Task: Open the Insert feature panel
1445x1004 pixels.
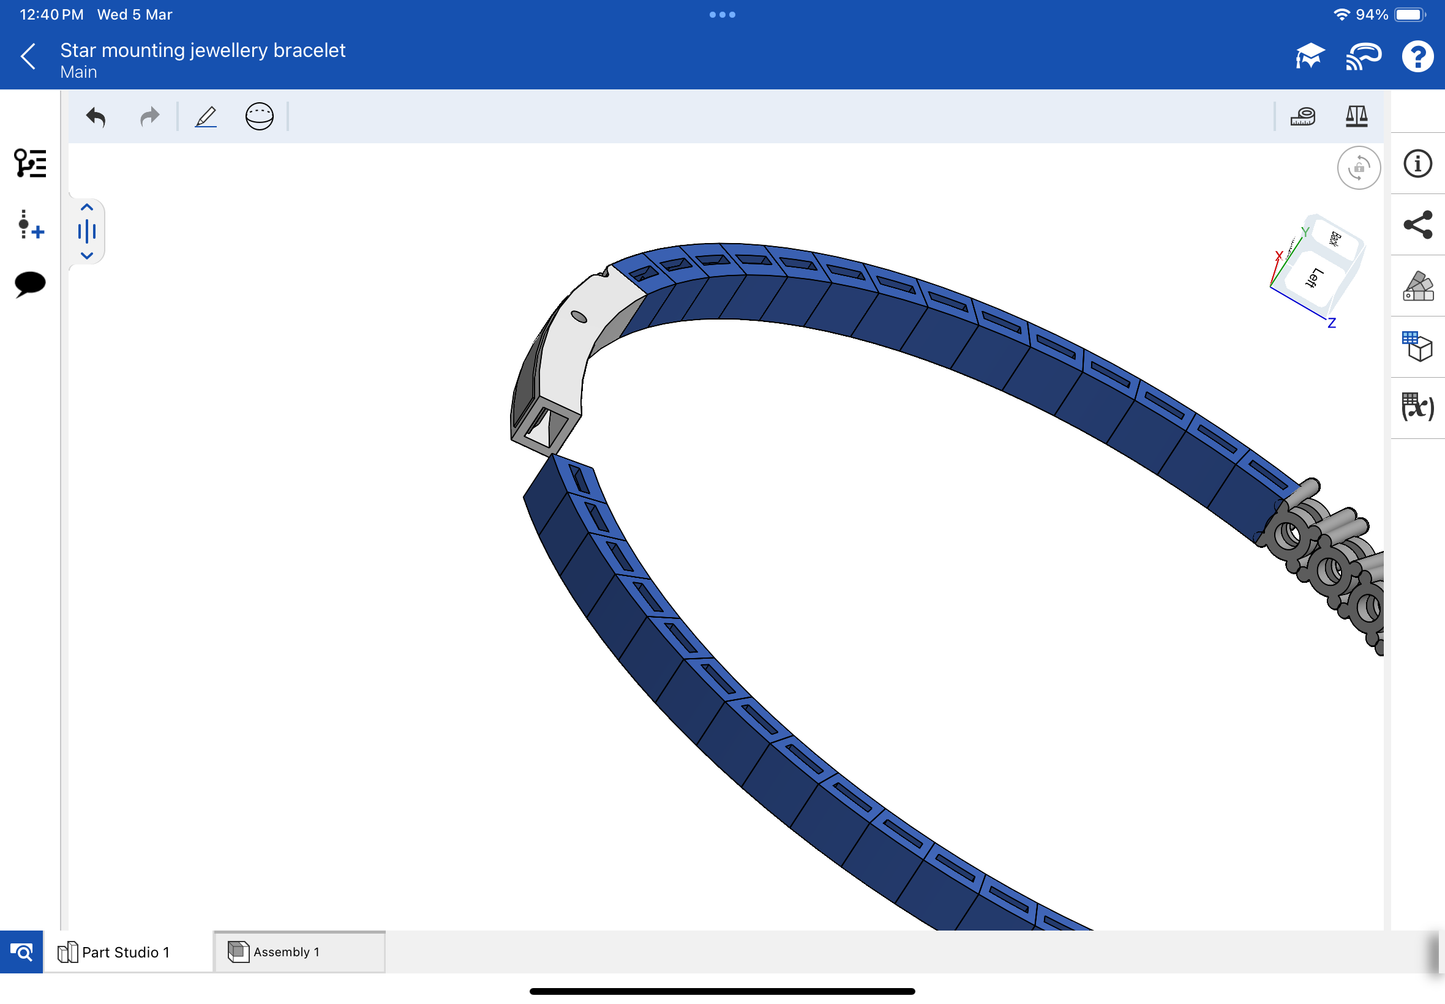Action: click(x=30, y=225)
